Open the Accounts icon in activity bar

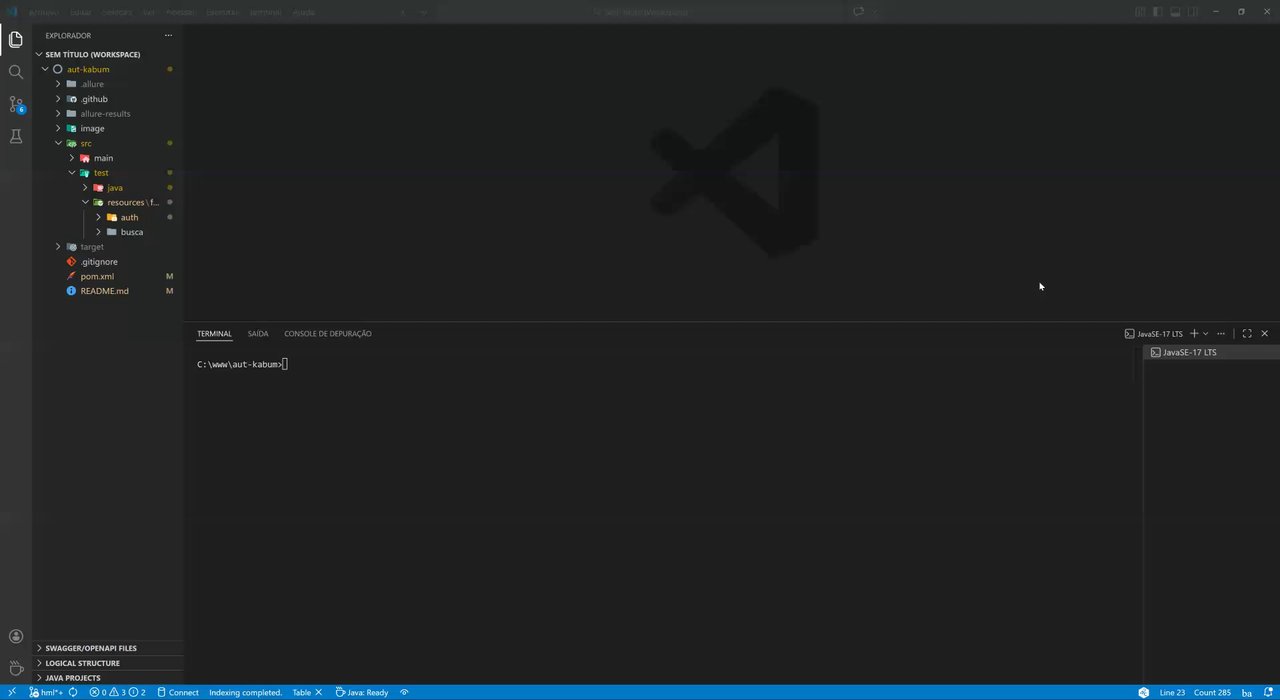point(15,636)
